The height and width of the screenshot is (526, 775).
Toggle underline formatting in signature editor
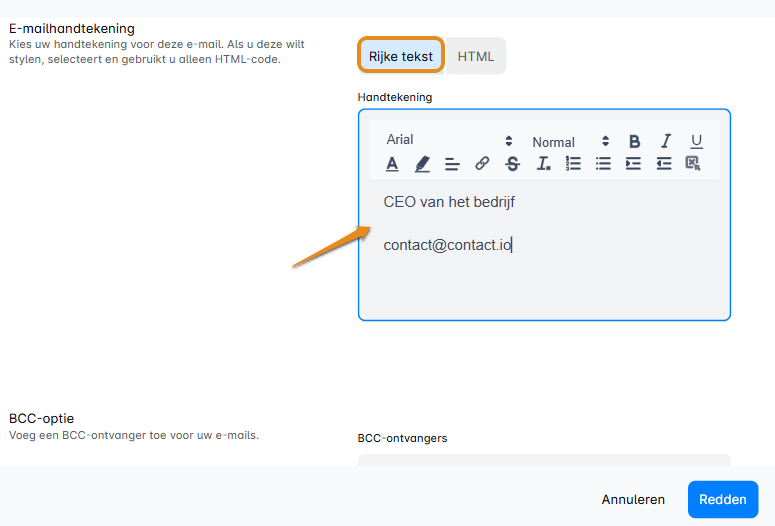pos(697,141)
